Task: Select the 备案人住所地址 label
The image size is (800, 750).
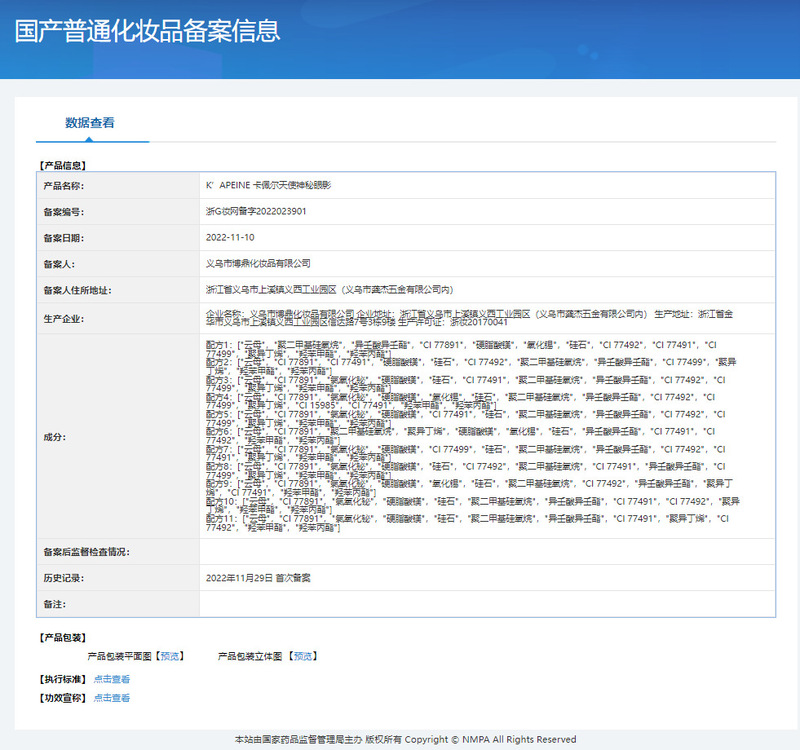Action: (x=78, y=290)
